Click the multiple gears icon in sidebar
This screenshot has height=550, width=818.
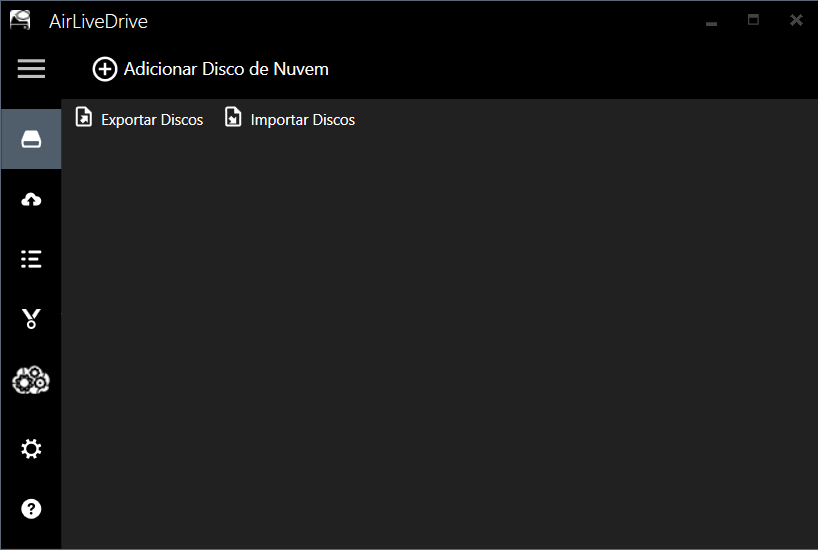pyautogui.click(x=31, y=380)
